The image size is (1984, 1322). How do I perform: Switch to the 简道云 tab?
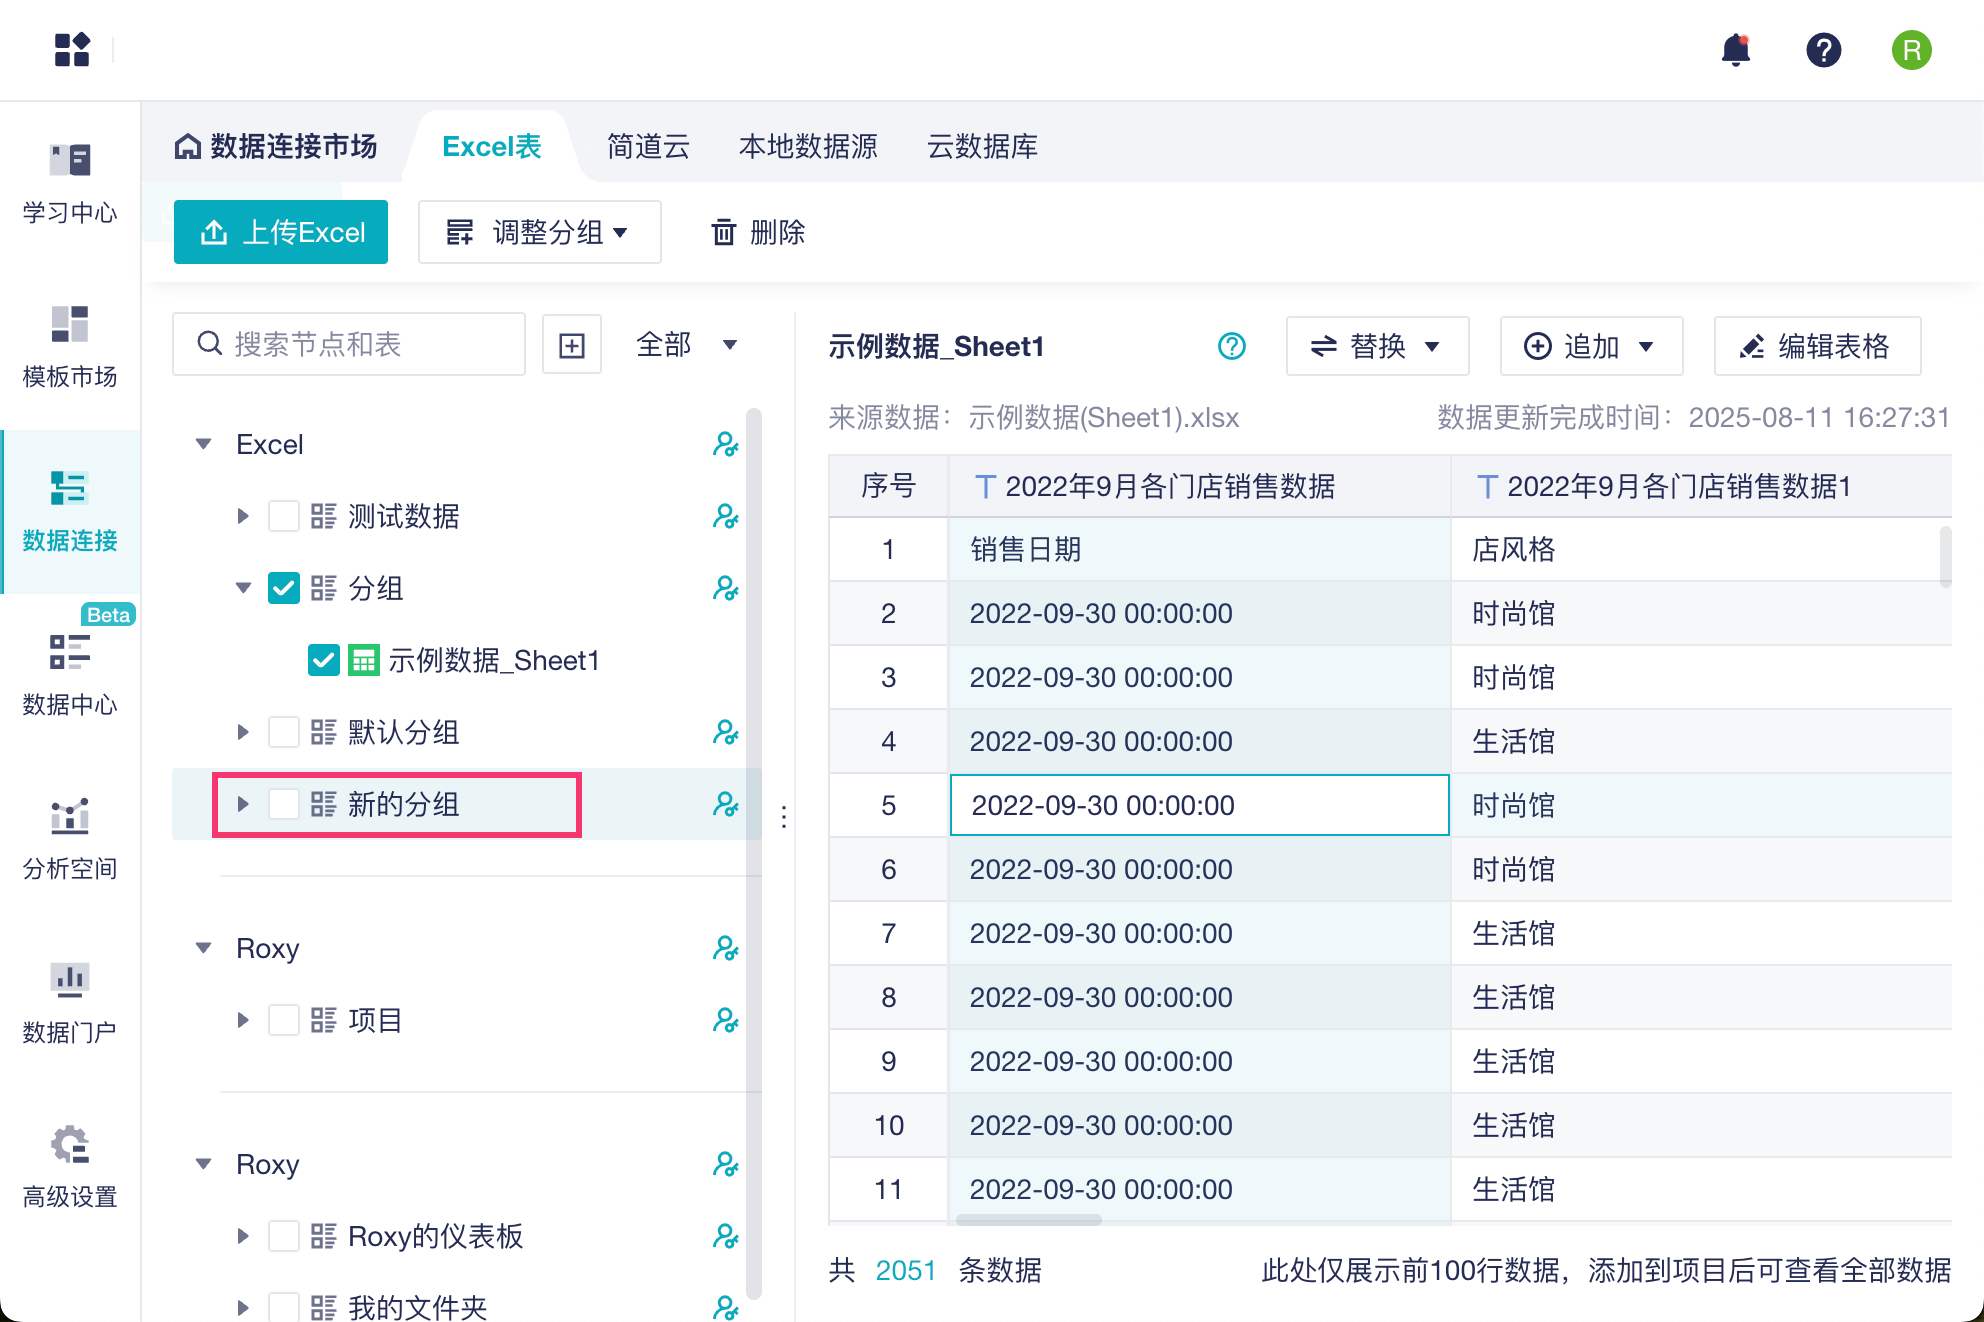point(648,147)
